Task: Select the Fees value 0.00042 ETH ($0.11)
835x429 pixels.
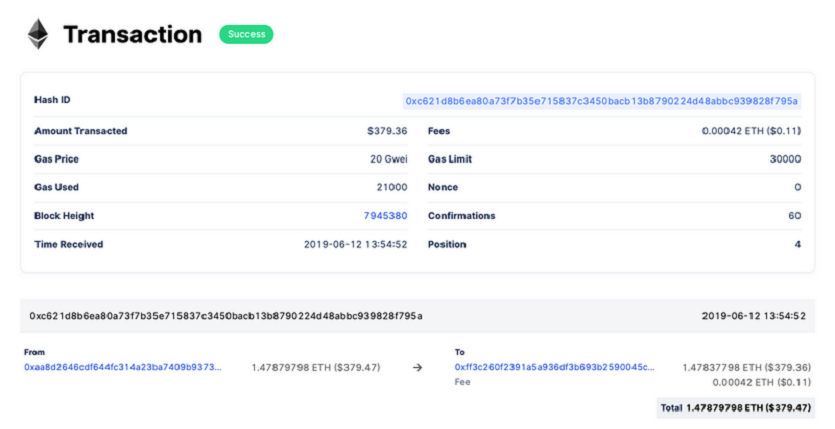Action: (751, 131)
